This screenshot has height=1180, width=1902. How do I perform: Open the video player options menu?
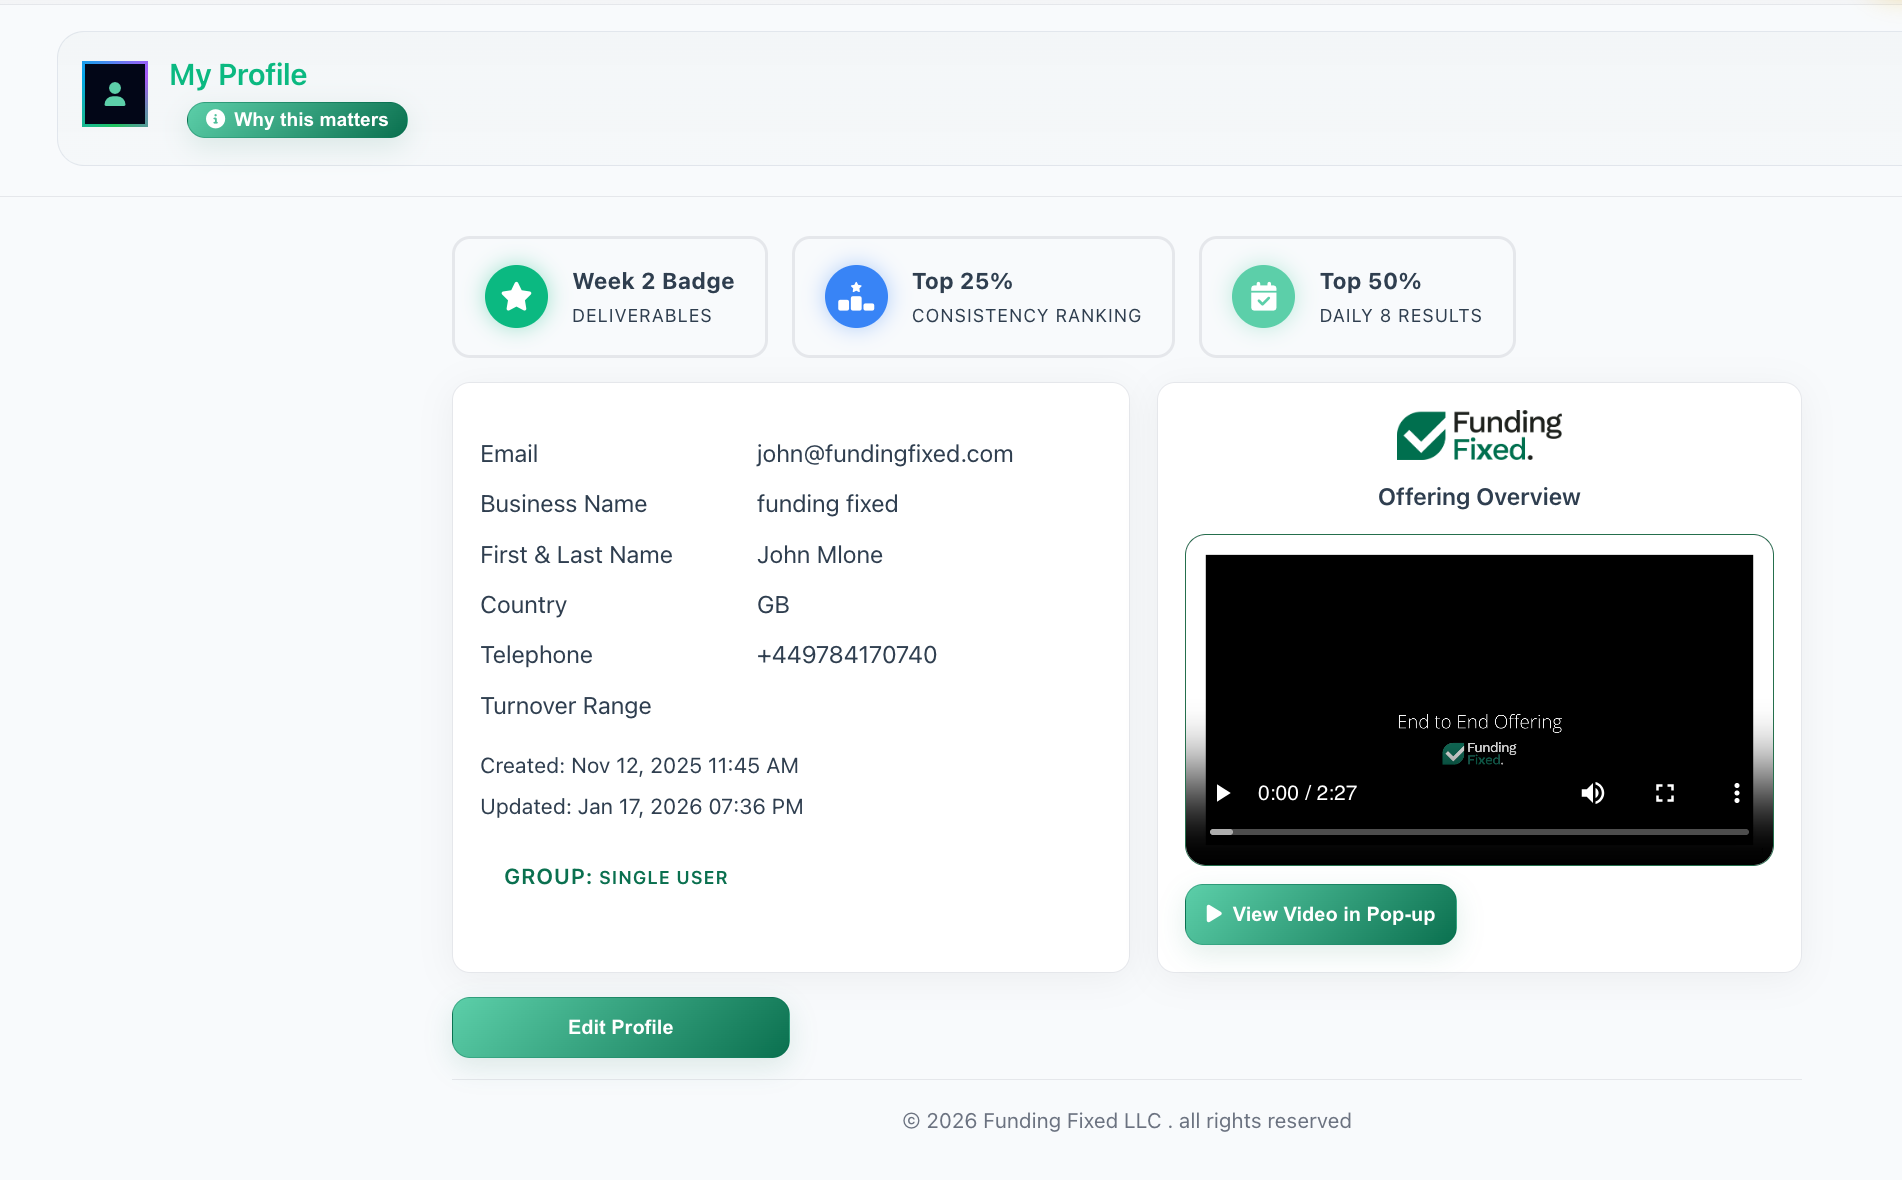pos(1737,793)
